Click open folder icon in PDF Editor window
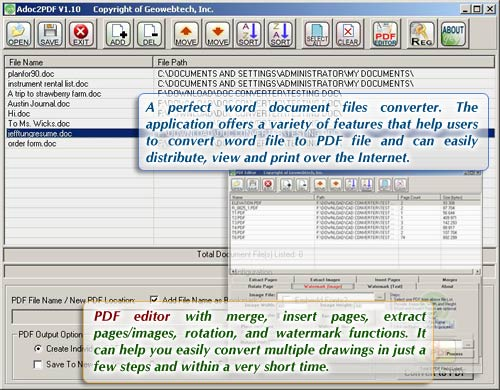 (237, 184)
